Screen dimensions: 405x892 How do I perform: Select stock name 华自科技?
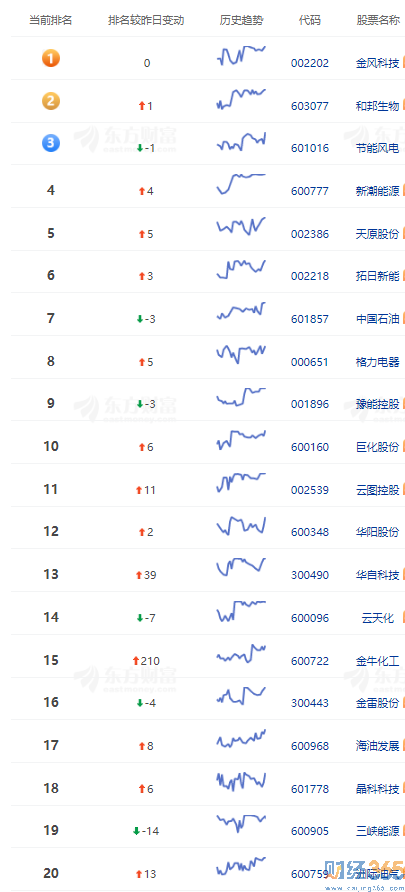click(378, 575)
